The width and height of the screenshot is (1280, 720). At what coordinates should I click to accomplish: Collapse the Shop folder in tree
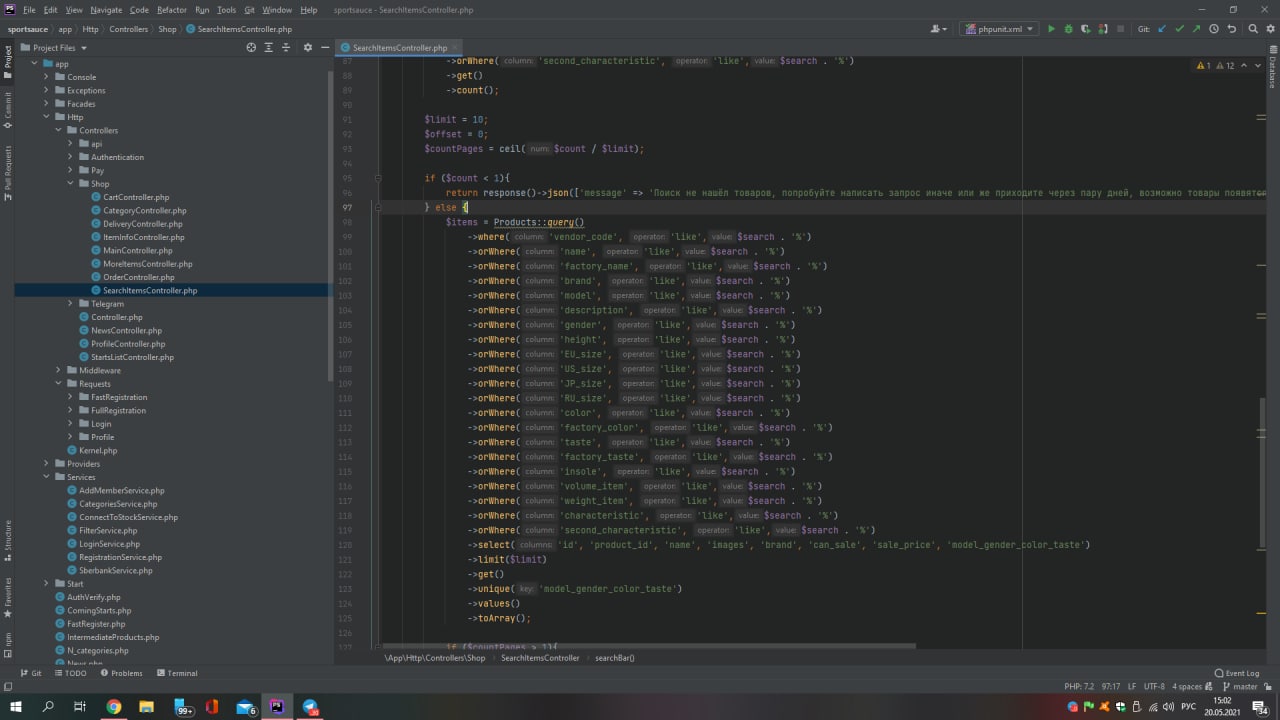pyautogui.click(x=71, y=184)
